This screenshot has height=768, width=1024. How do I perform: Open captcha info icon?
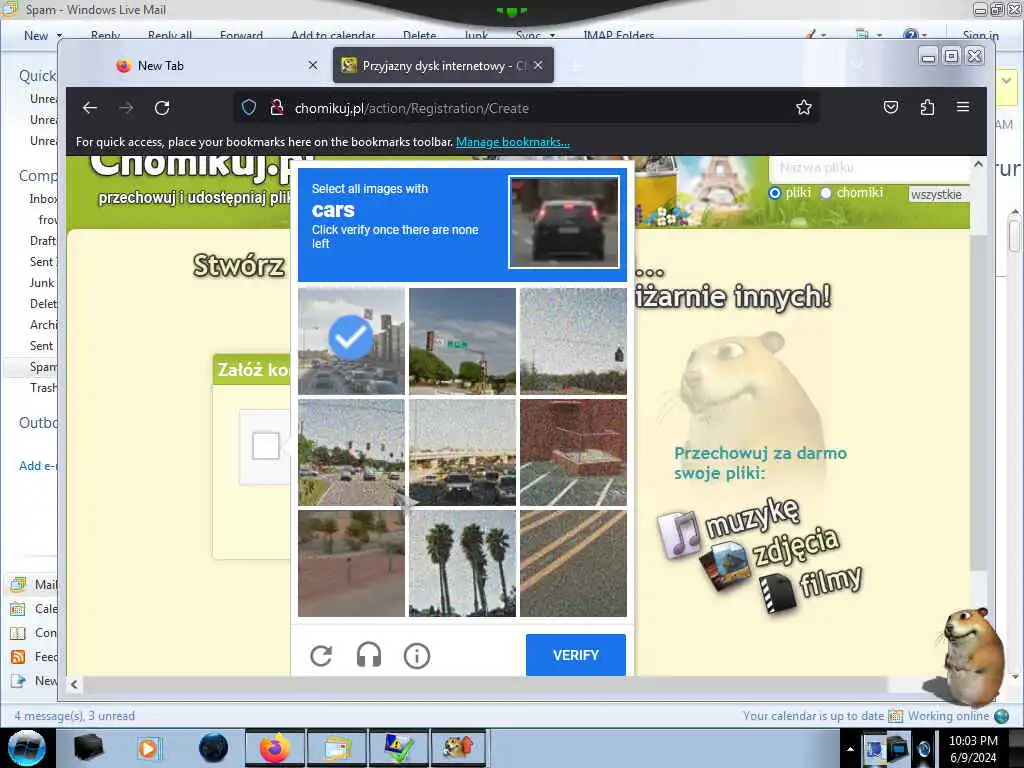pos(417,656)
